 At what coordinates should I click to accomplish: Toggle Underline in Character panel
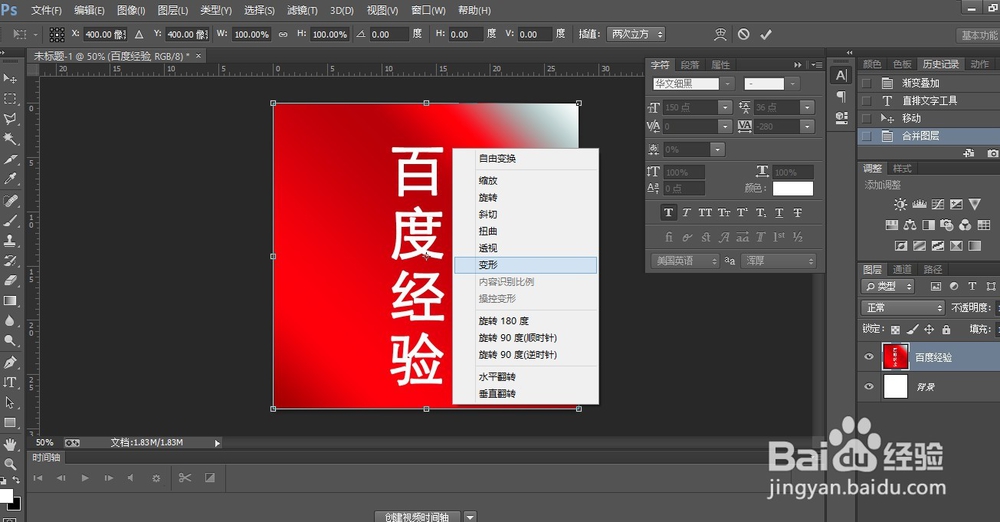pyautogui.click(x=779, y=213)
